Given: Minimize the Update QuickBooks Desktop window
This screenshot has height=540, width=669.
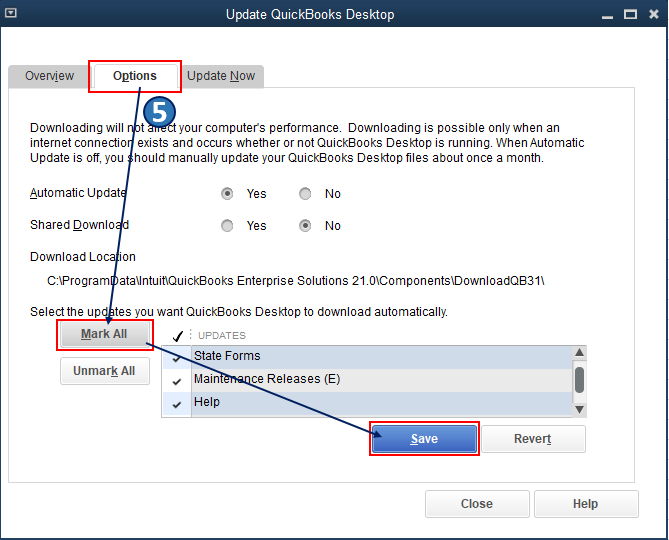Looking at the screenshot, I should click(607, 15).
